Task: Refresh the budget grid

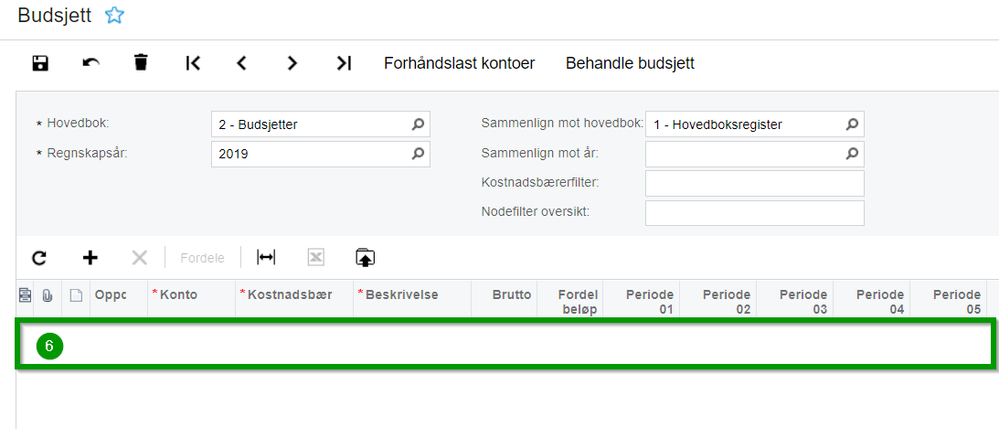Action: tap(39, 257)
